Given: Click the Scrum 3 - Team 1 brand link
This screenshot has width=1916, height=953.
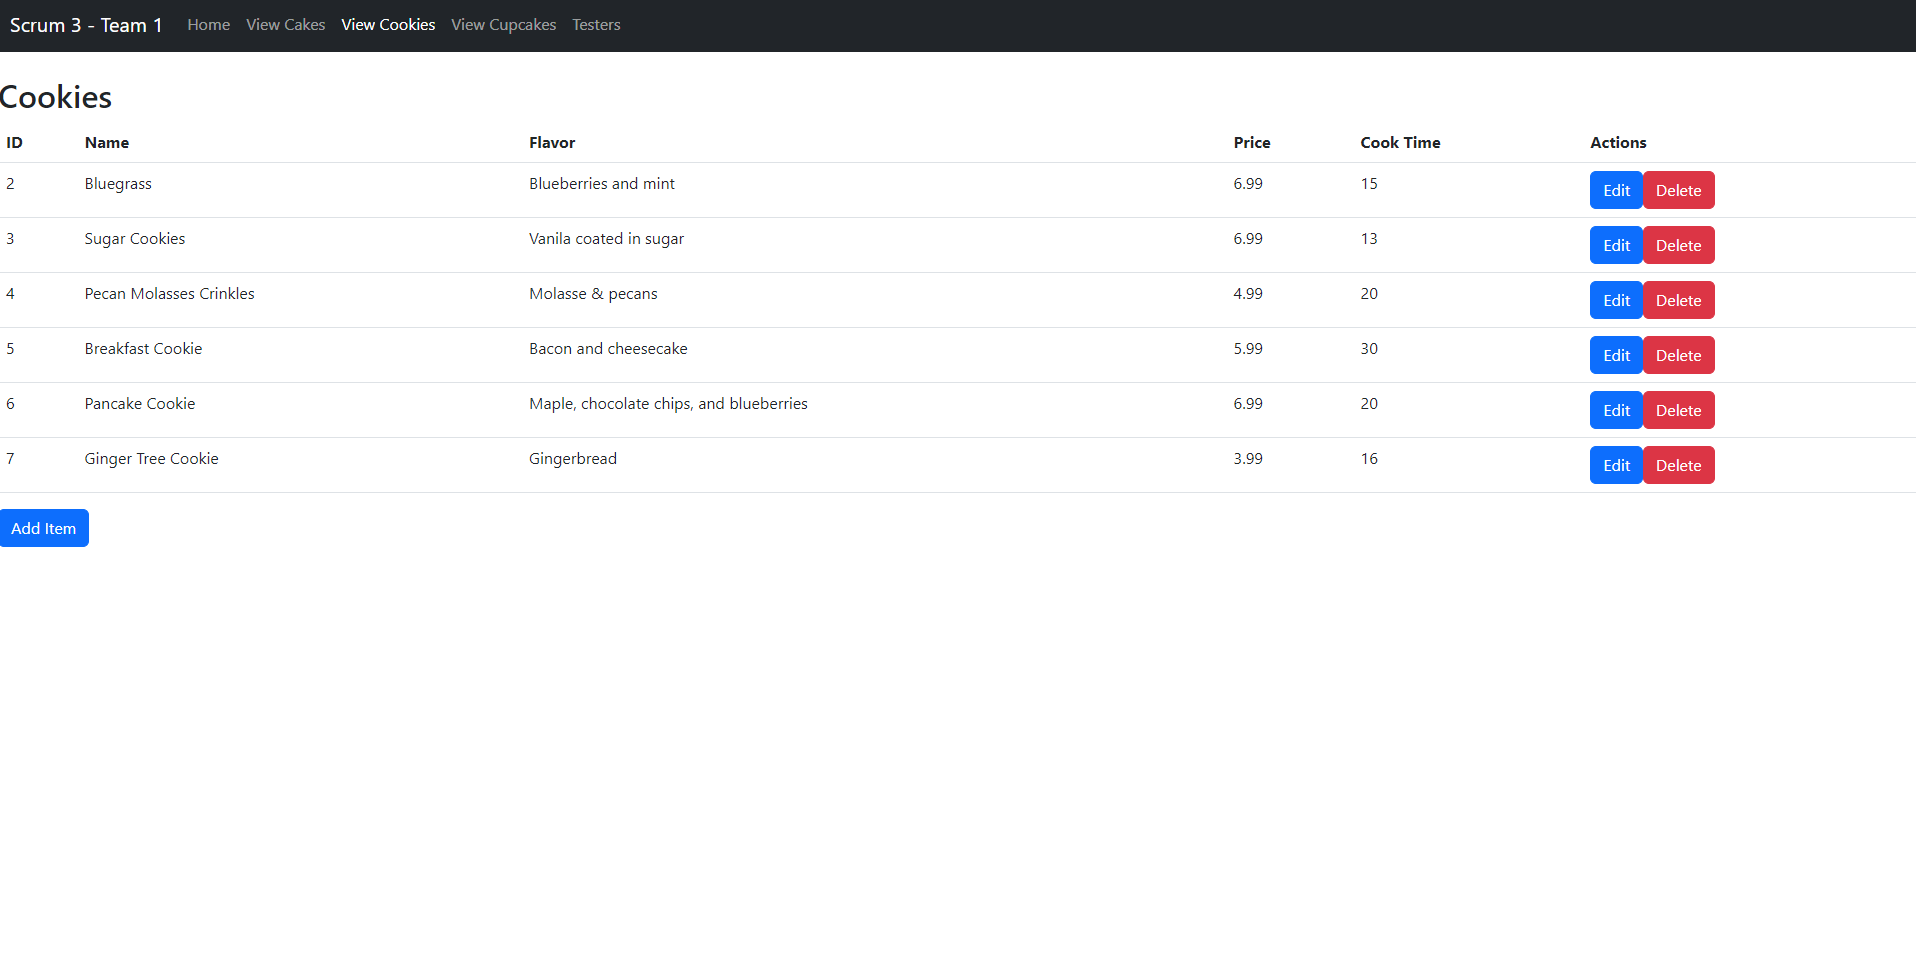Looking at the screenshot, I should [86, 25].
